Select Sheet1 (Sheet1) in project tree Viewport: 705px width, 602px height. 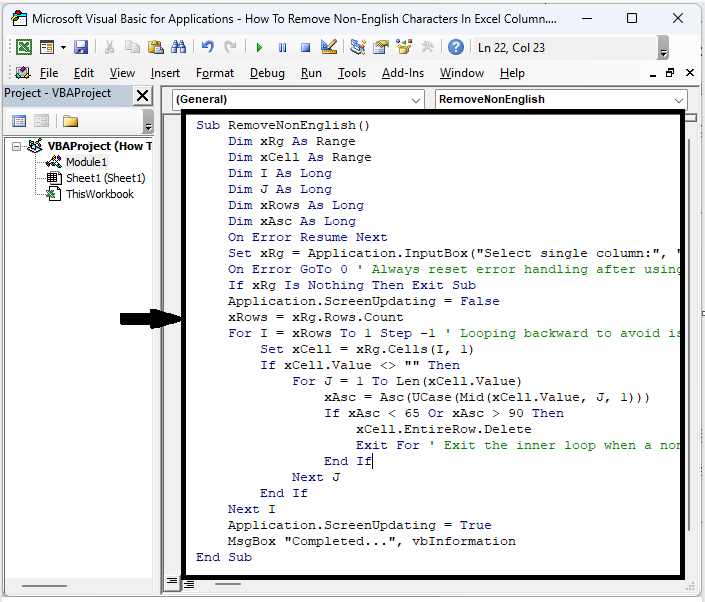[x=106, y=178]
